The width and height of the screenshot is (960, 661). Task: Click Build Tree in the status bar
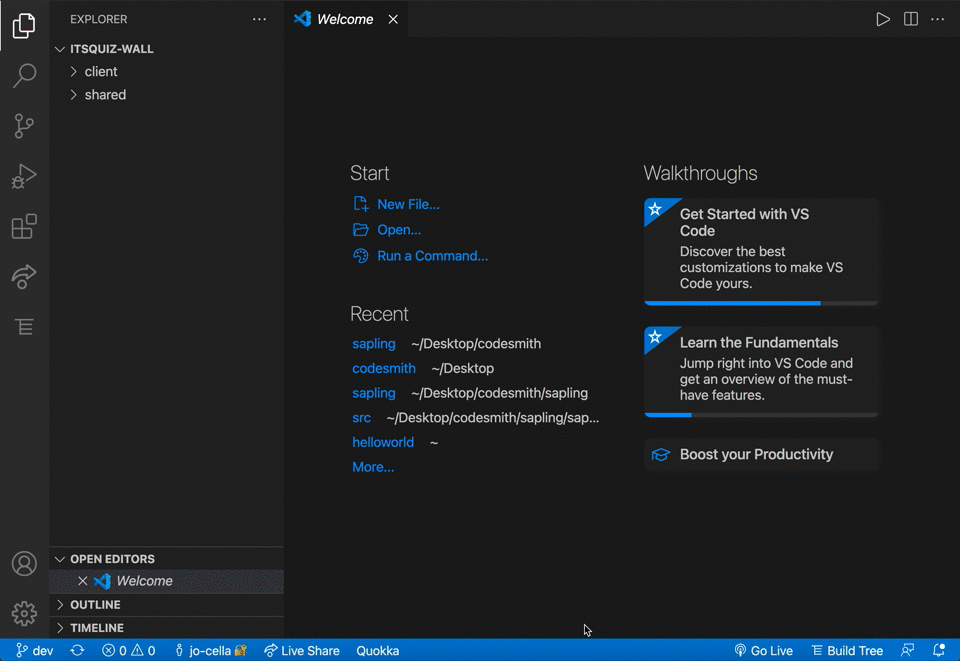(x=847, y=651)
